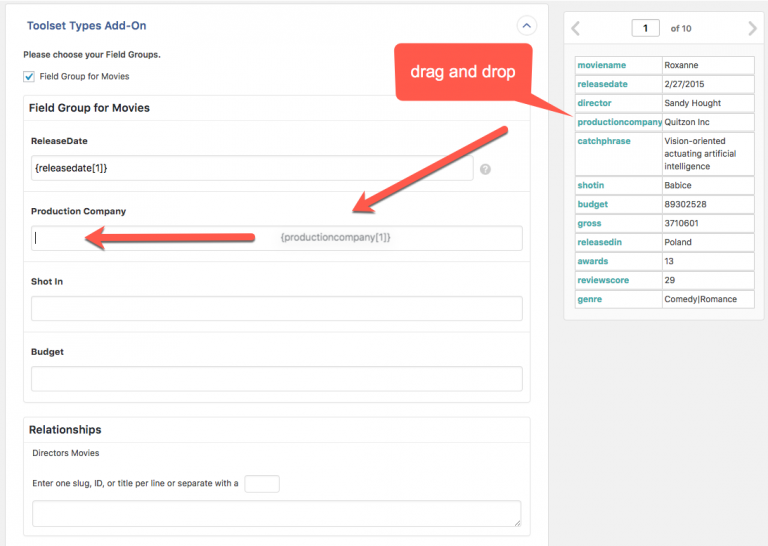
Task: Open the Toolset Types Add-On heading
Action: click(87, 26)
